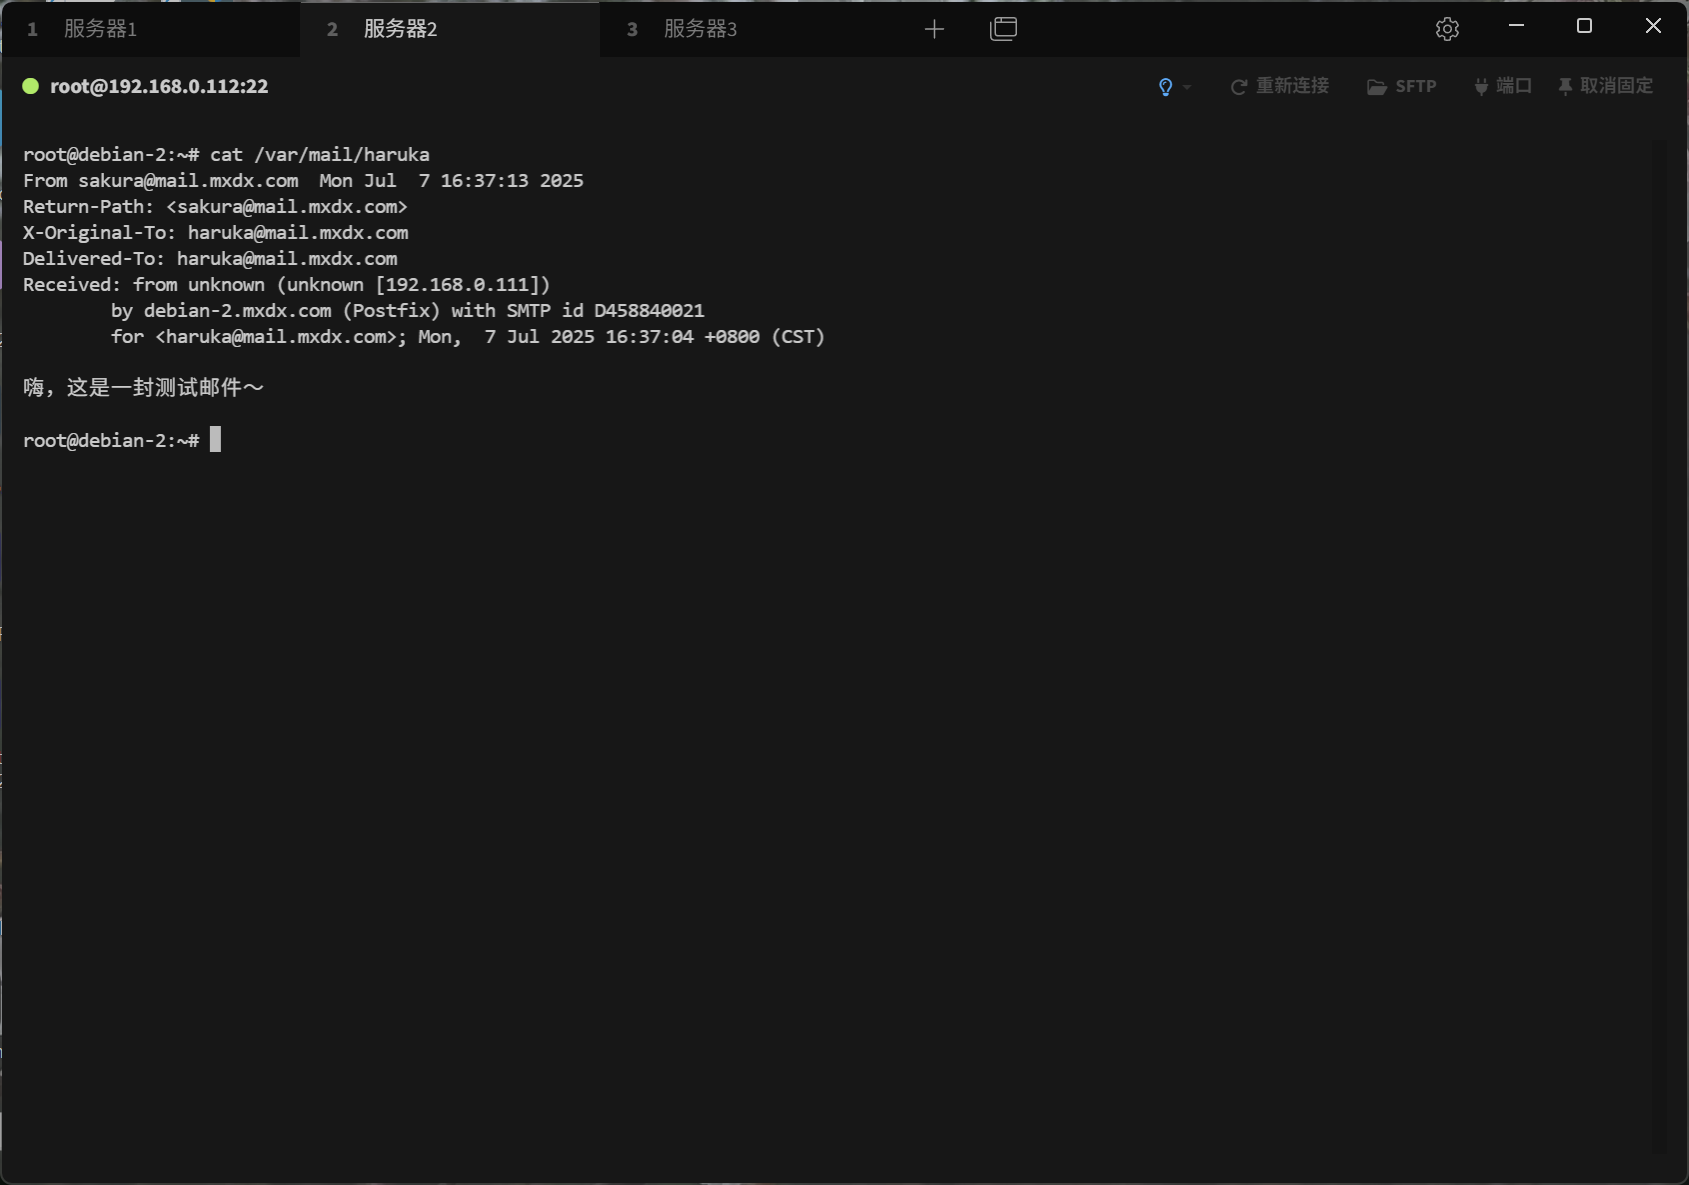Viewport: 1689px width, 1185px height.
Task: Add a new session tab with plus icon
Action: (934, 29)
